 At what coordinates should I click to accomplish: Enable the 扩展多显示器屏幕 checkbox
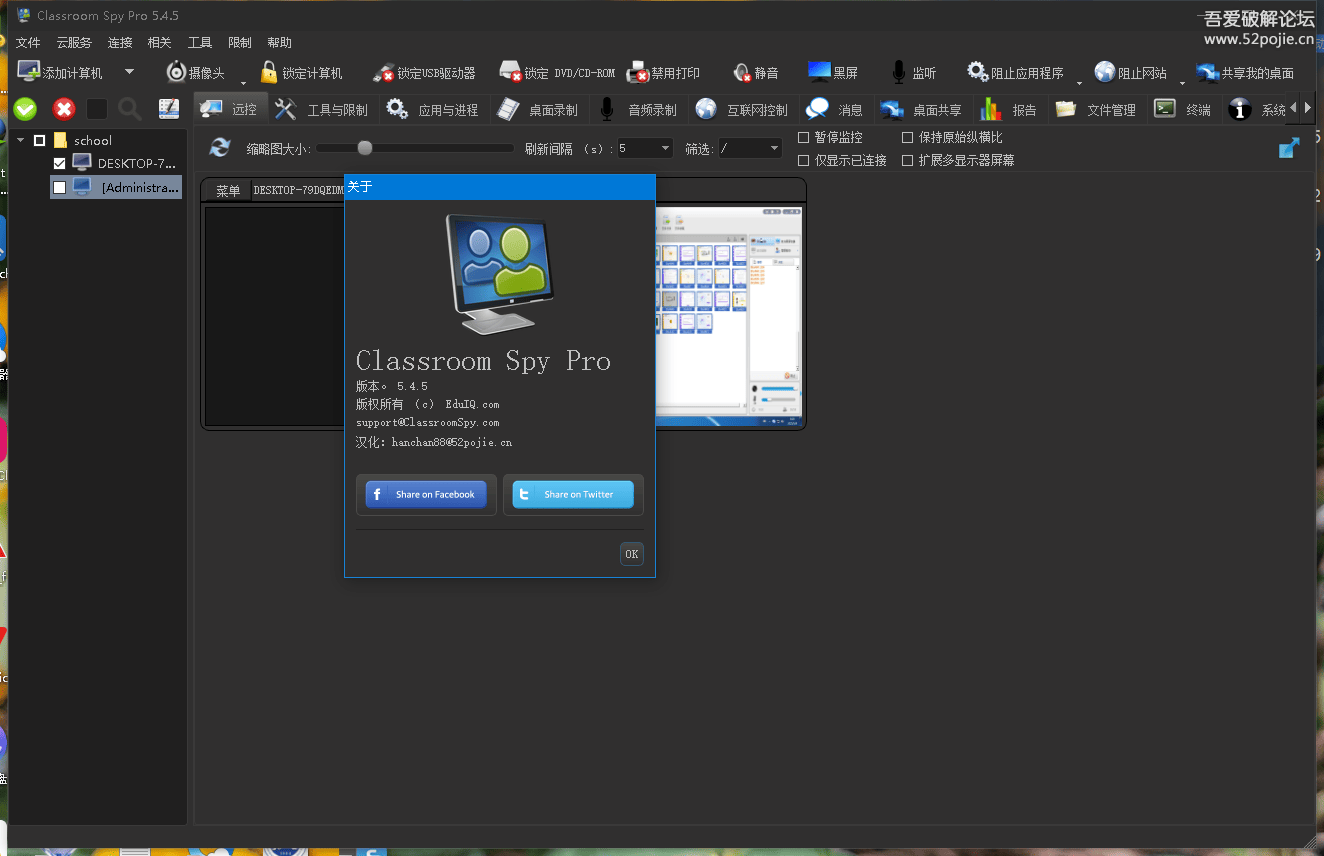[x=908, y=160]
